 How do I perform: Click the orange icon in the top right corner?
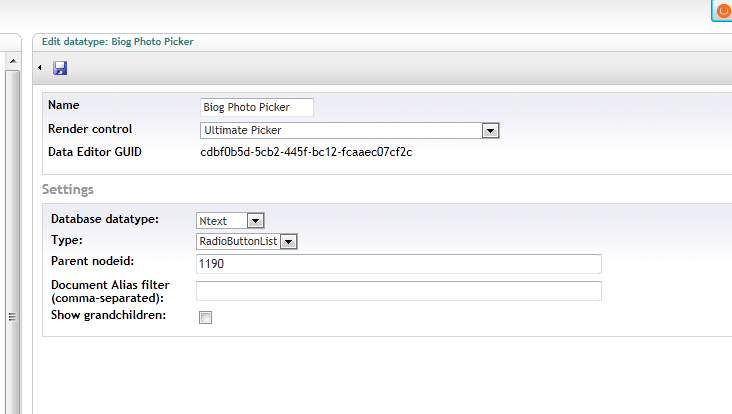[722, 10]
